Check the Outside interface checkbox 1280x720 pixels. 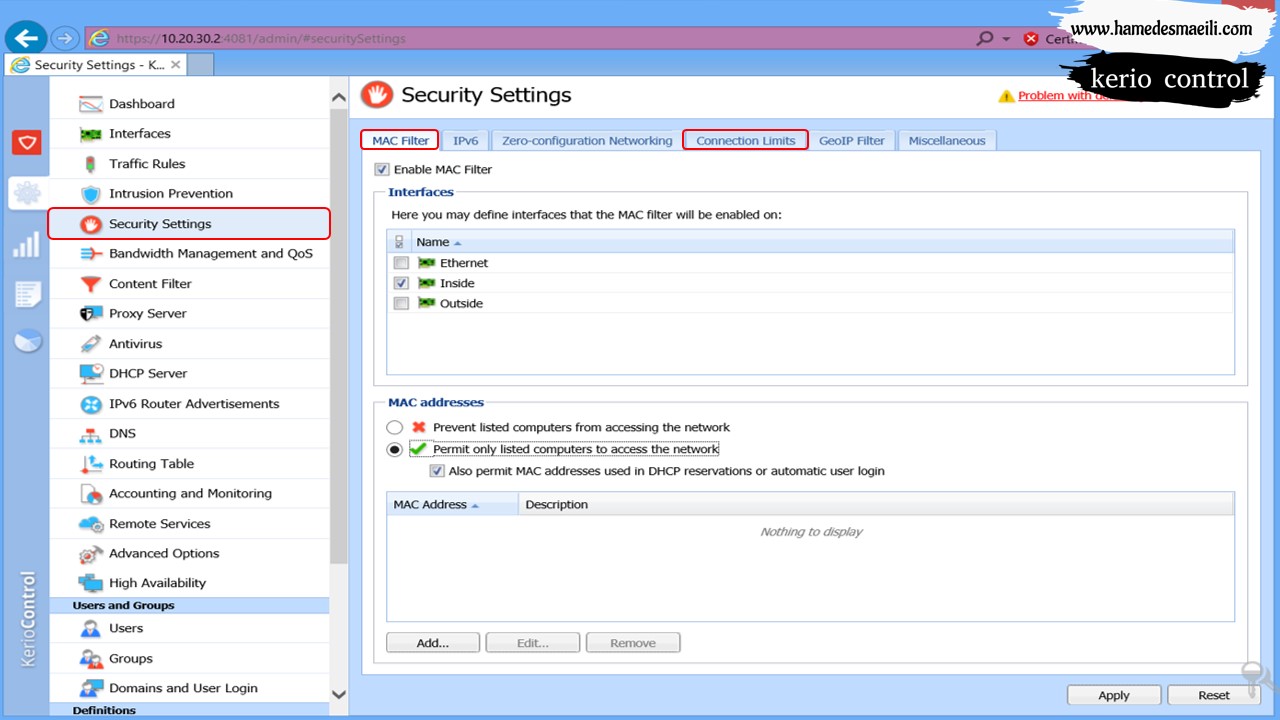pyautogui.click(x=401, y=303)
